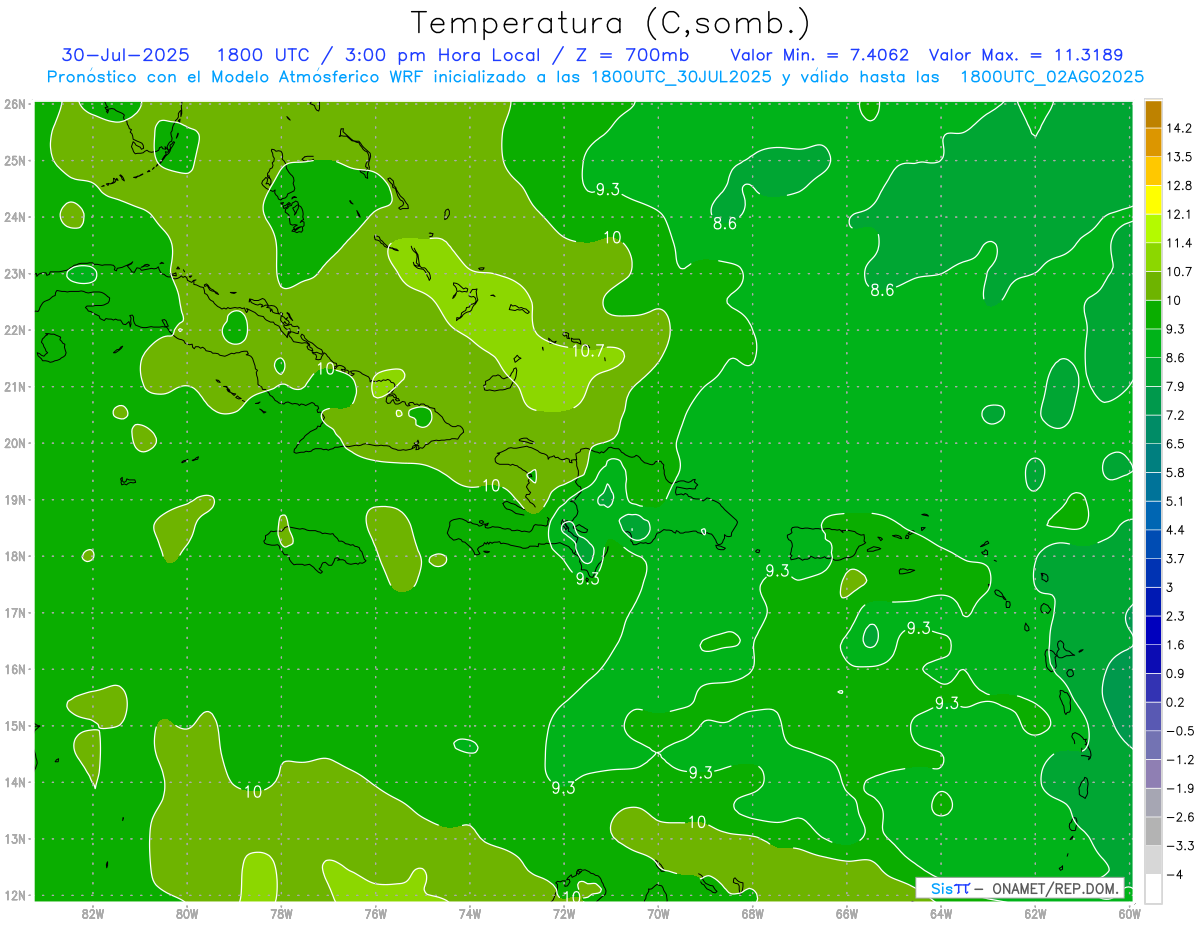Click the 68W longitude axis label
1200x927 pixels.
753,913
